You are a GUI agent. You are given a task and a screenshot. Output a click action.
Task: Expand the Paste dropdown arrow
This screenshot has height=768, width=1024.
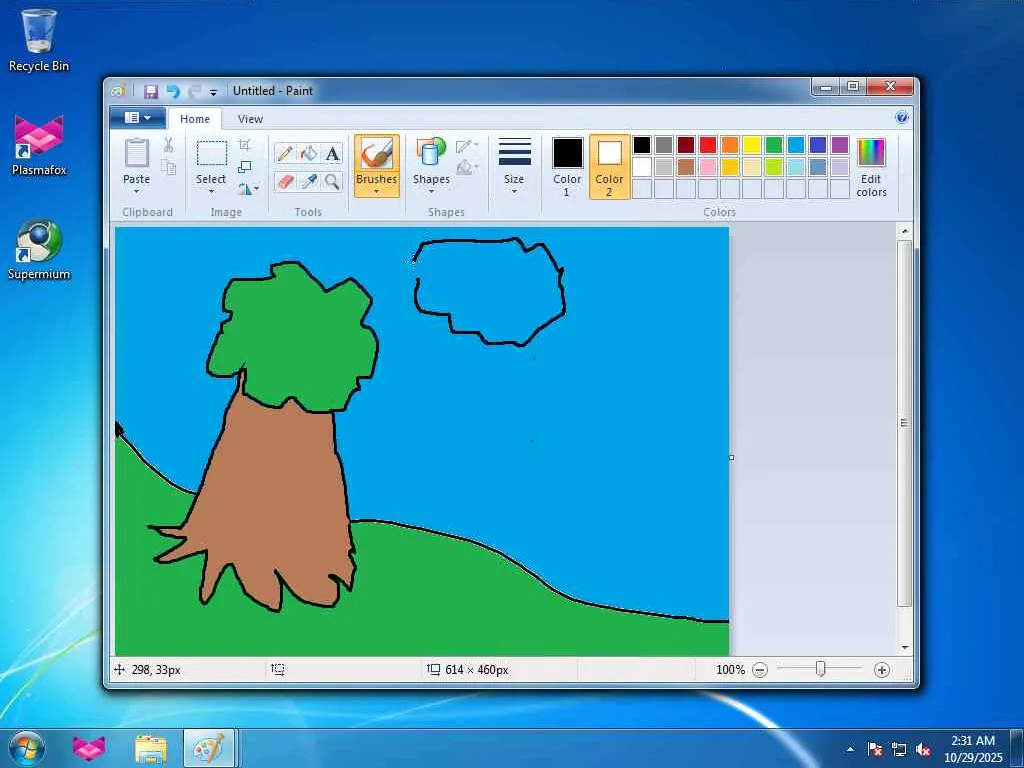(x=136, y=192)
